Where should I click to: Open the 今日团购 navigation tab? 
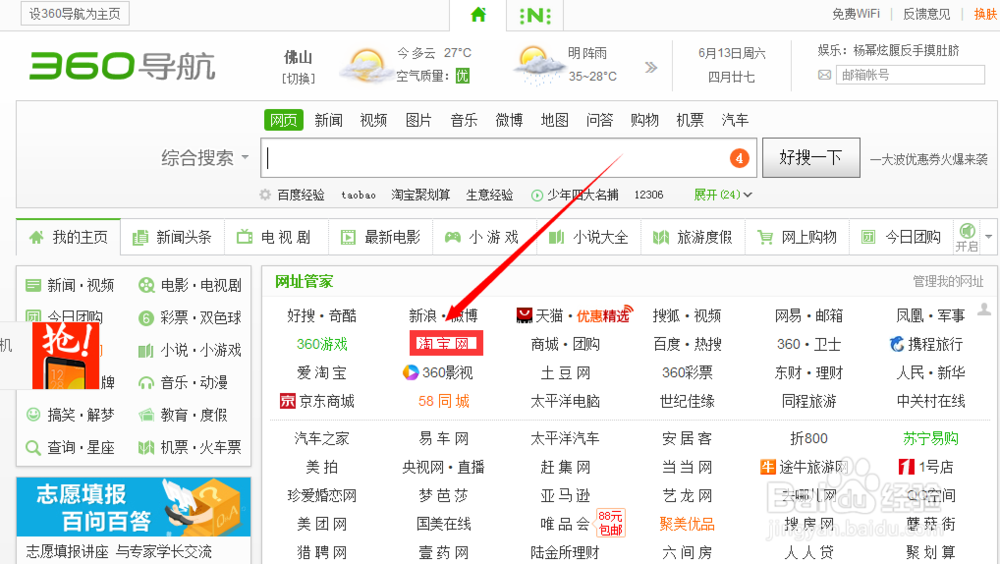point(901,237)
